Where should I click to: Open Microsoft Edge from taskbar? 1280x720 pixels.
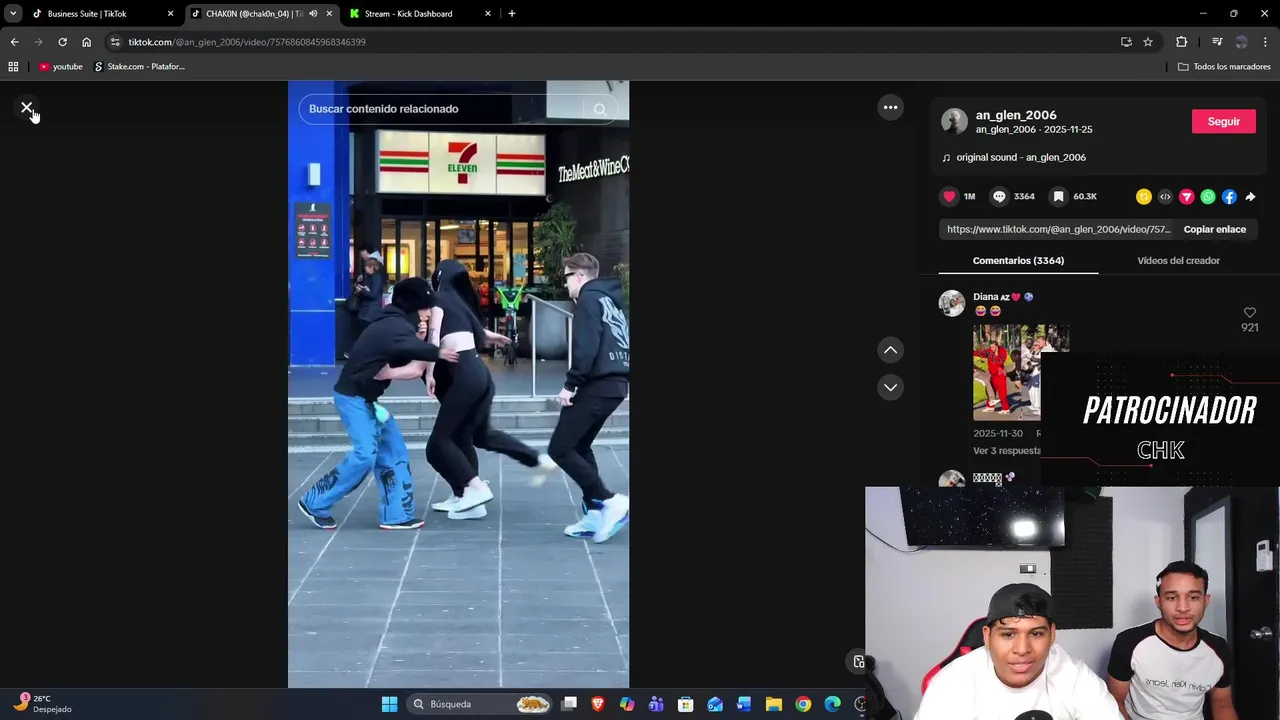pyautogui.click(x=832, y=704)
